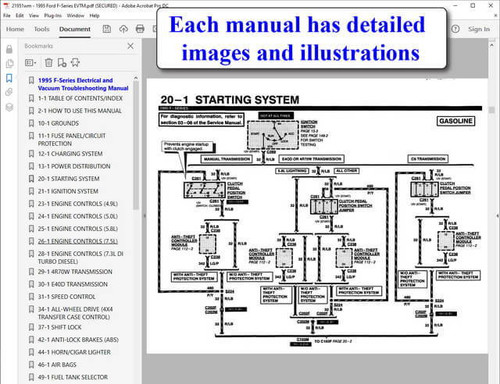Image resolution: width=500 pixels, height=384 pixels.
Task: Open bookmark 30-1 E4OD Transmission
Action: point(73,284)
